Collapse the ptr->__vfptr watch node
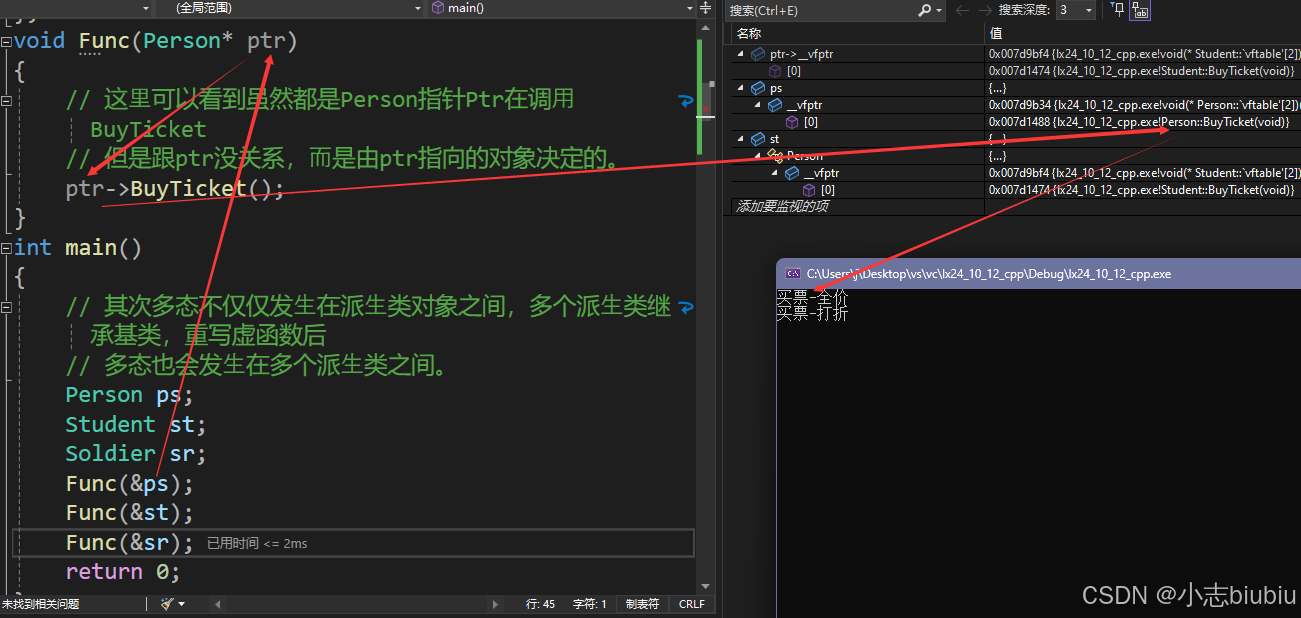This screenshot has height=618, width=1301. [x=741, y=54]
